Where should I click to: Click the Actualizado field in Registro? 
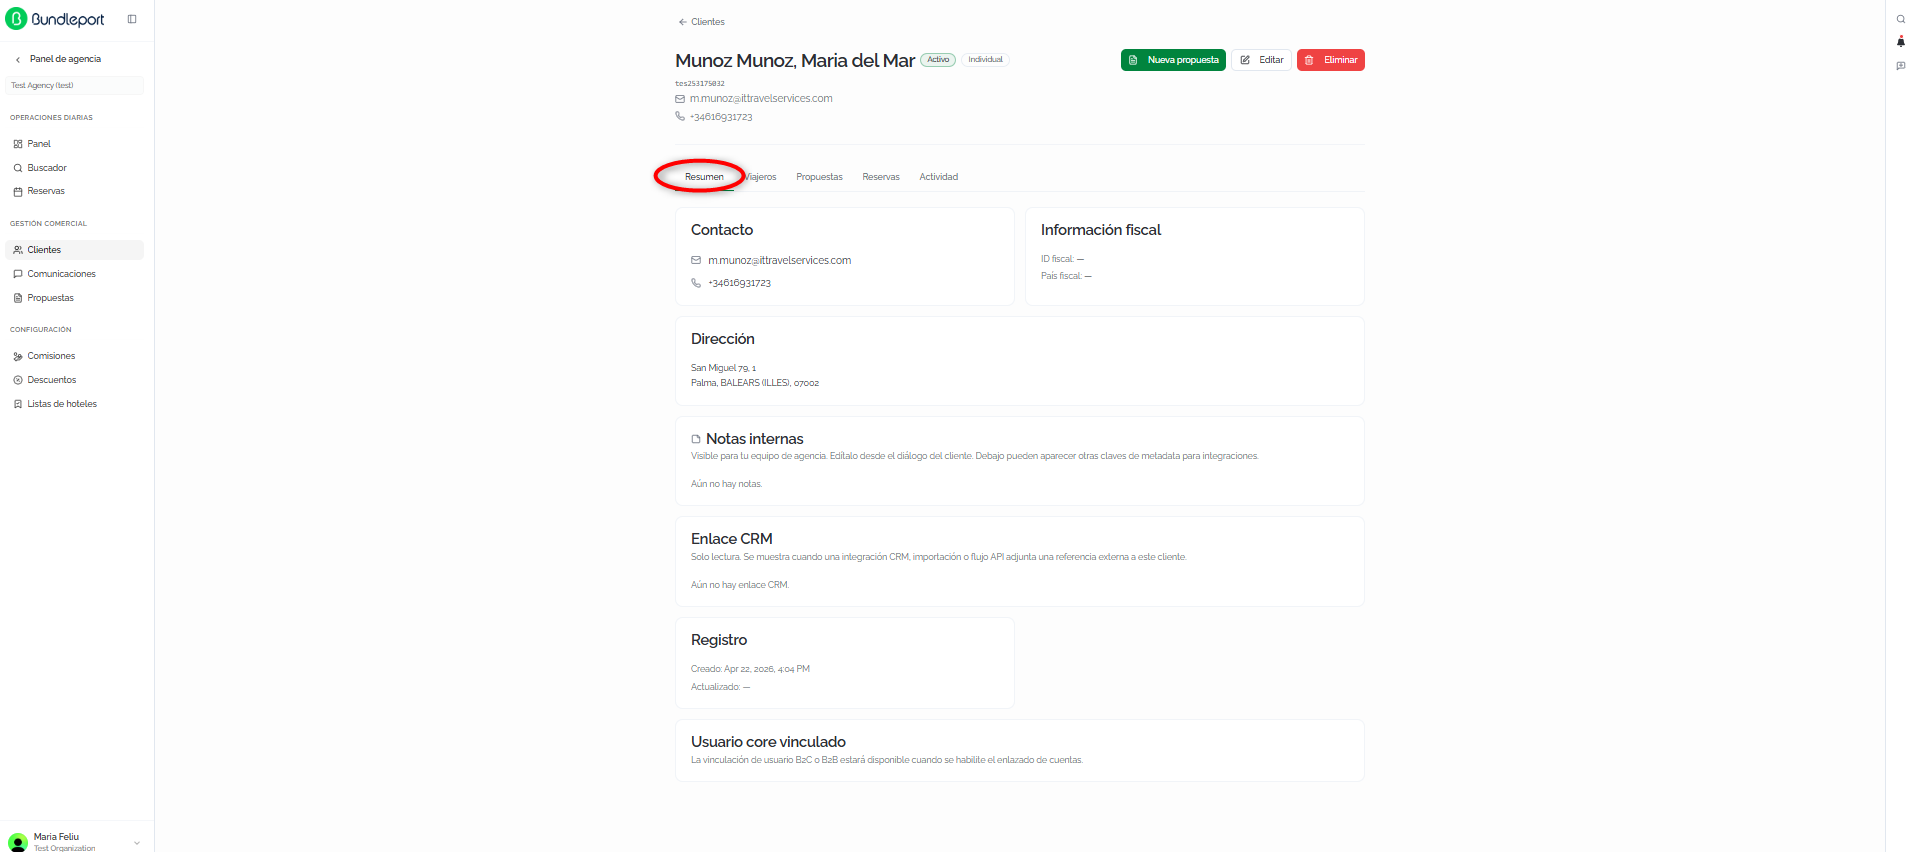[x=720, y=687]
